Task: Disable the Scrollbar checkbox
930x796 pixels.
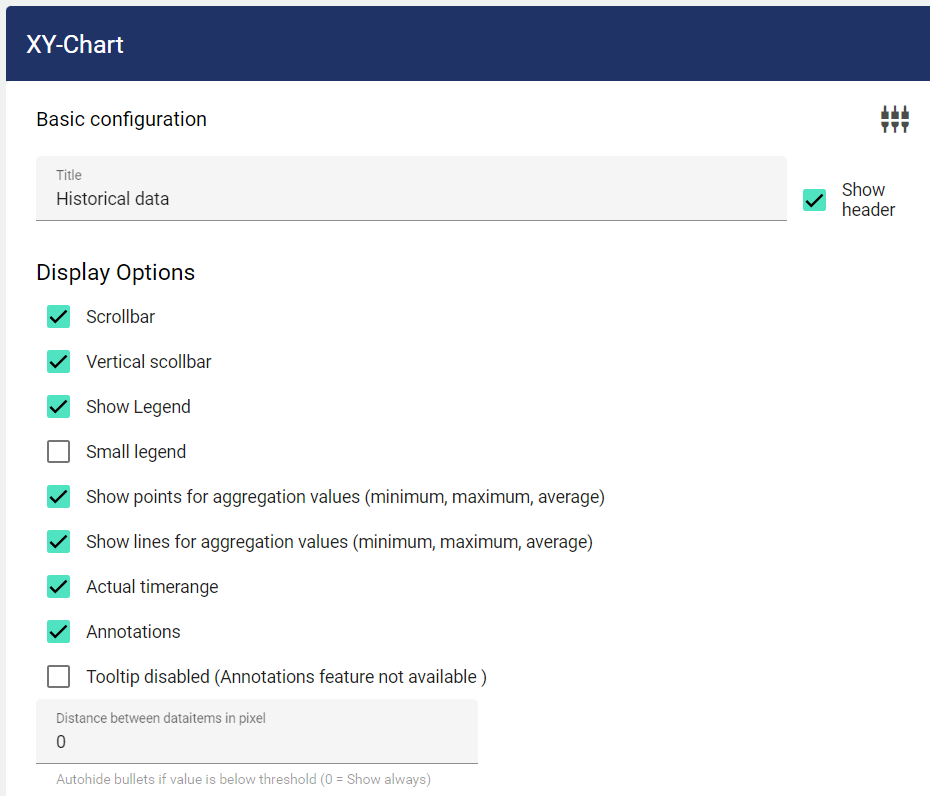Action: pyautogui.click(x=59, y=317)
